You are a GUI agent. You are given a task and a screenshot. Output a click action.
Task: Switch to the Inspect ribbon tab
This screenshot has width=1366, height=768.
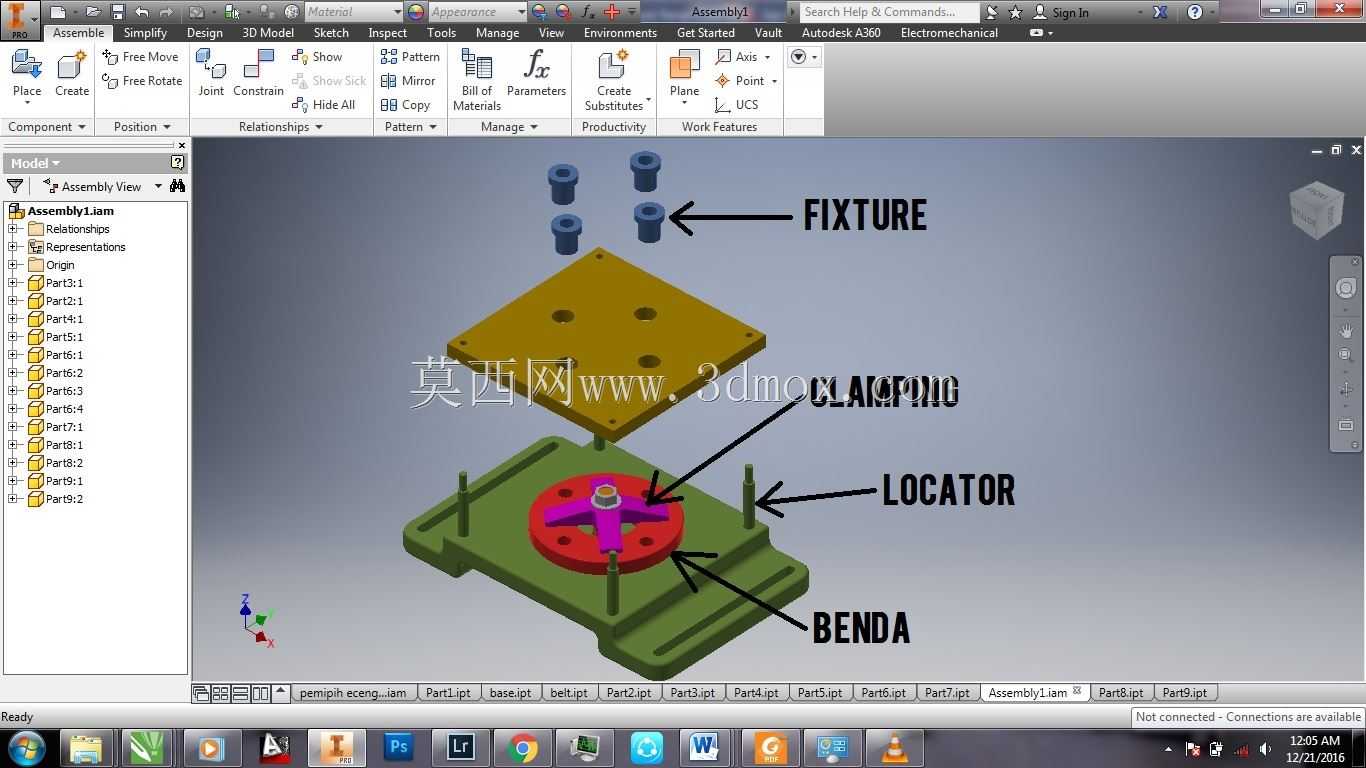coord(387,33)
